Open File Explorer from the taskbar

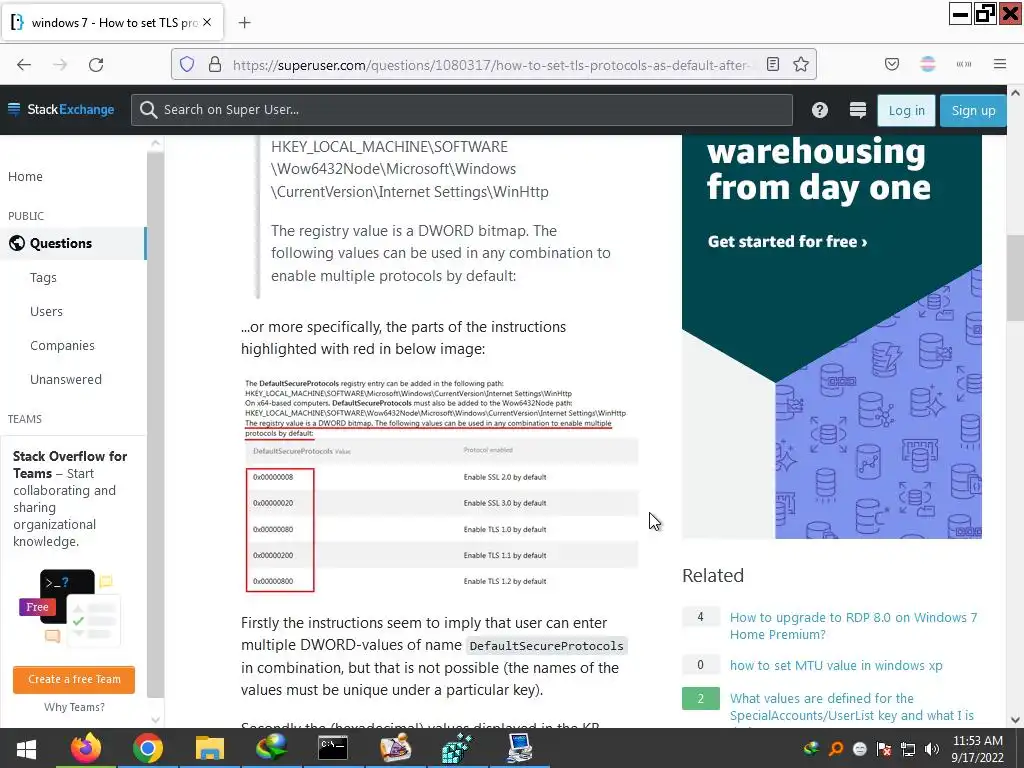click(210, 748)
